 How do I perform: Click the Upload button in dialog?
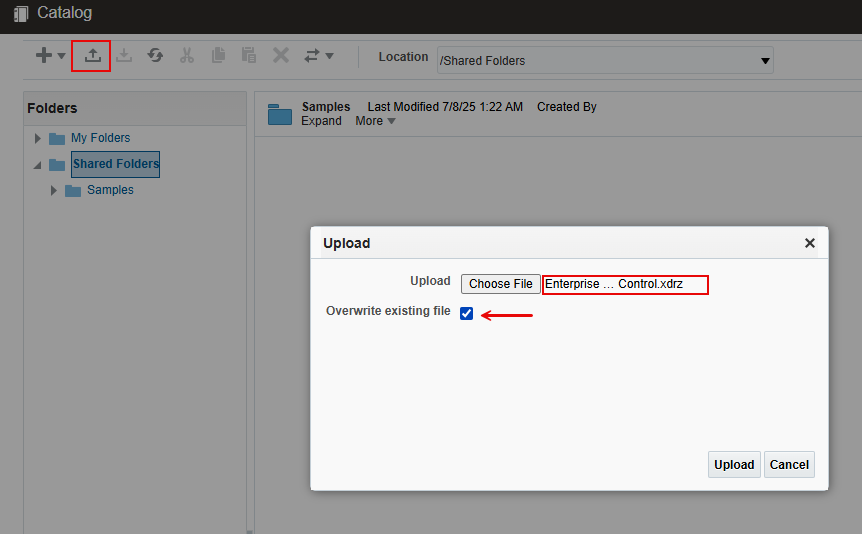734,465
